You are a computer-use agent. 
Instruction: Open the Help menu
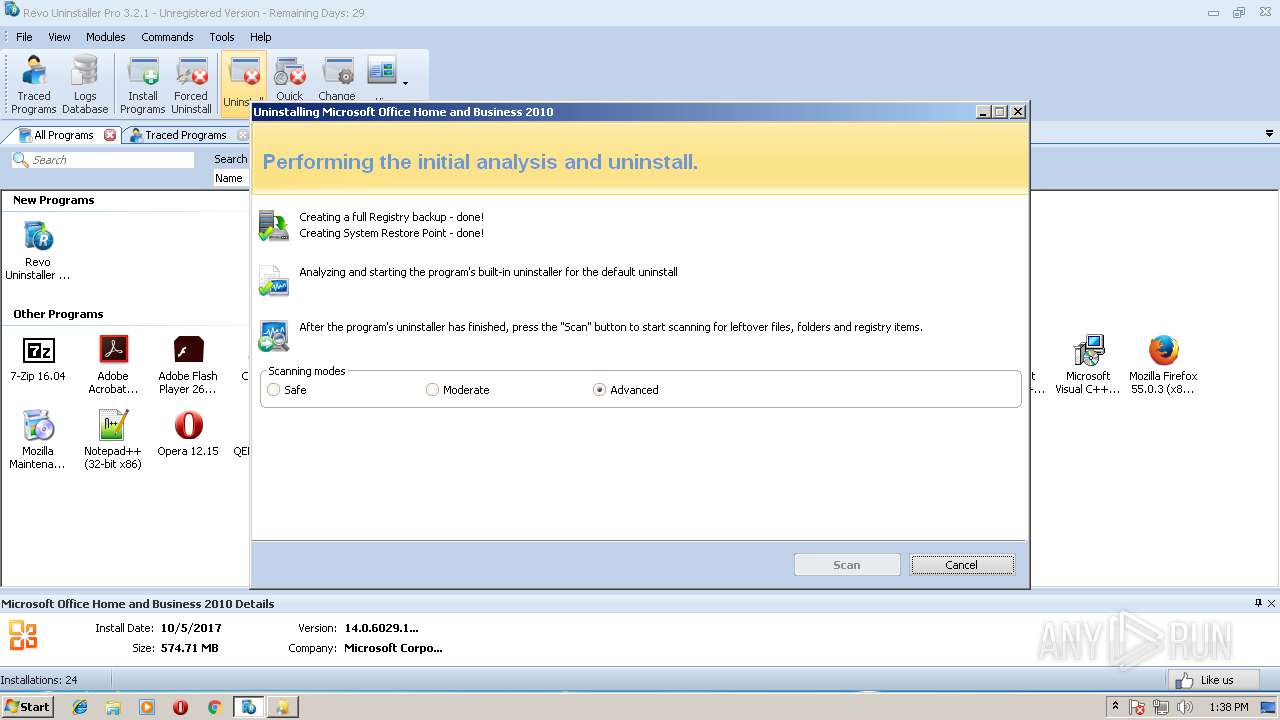[260, 37]
